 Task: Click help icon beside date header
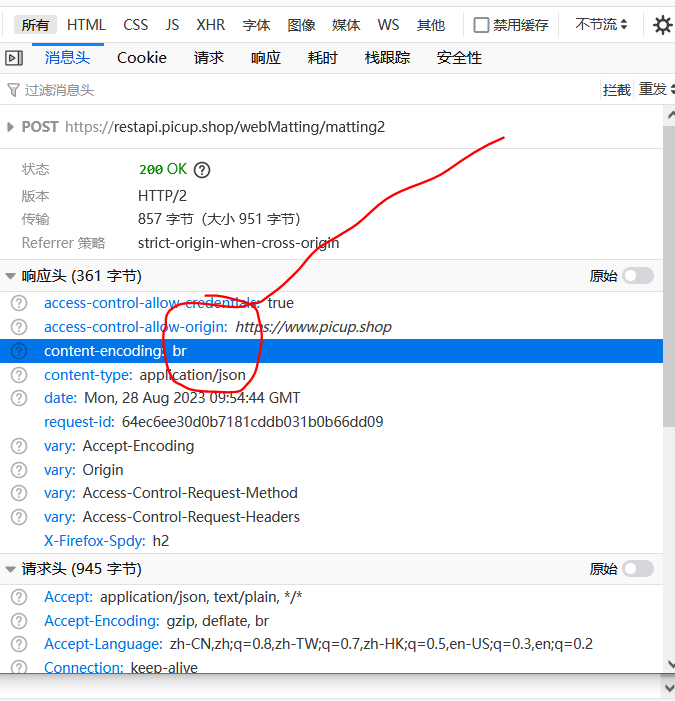point(19,398)
